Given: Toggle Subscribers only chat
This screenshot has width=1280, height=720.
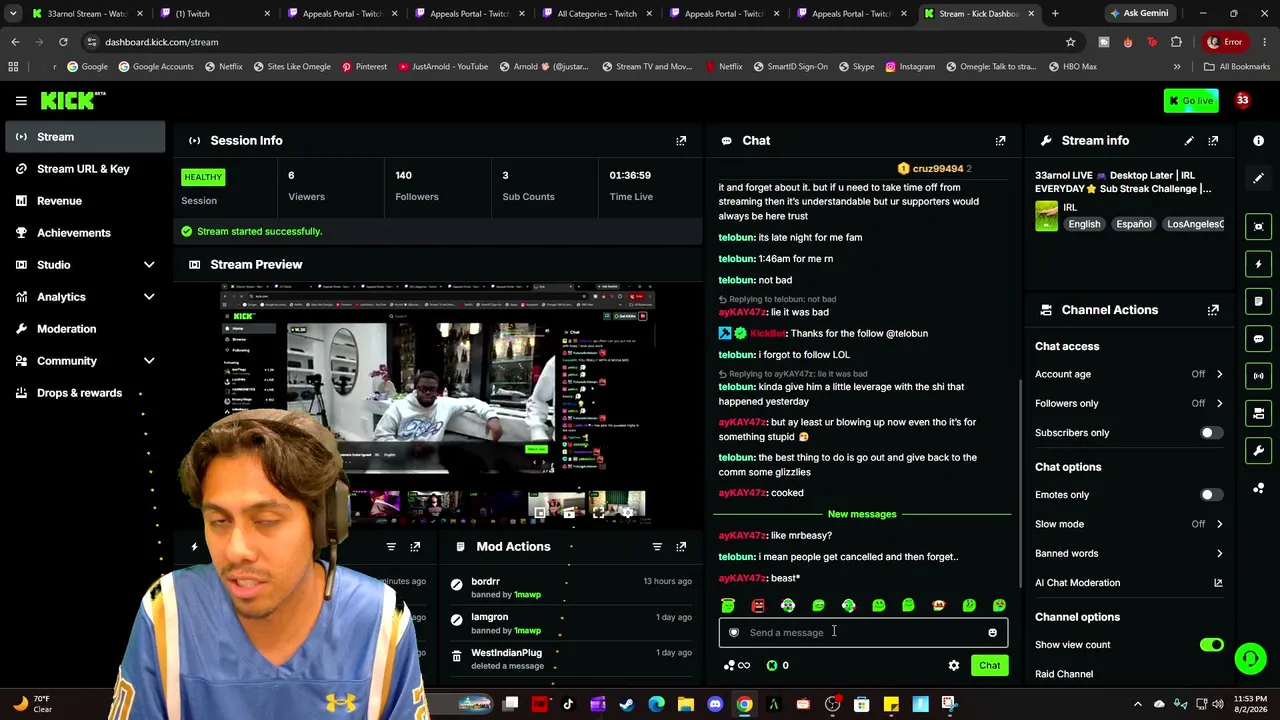Looking at the screenshot, I should coord(1211,433).
